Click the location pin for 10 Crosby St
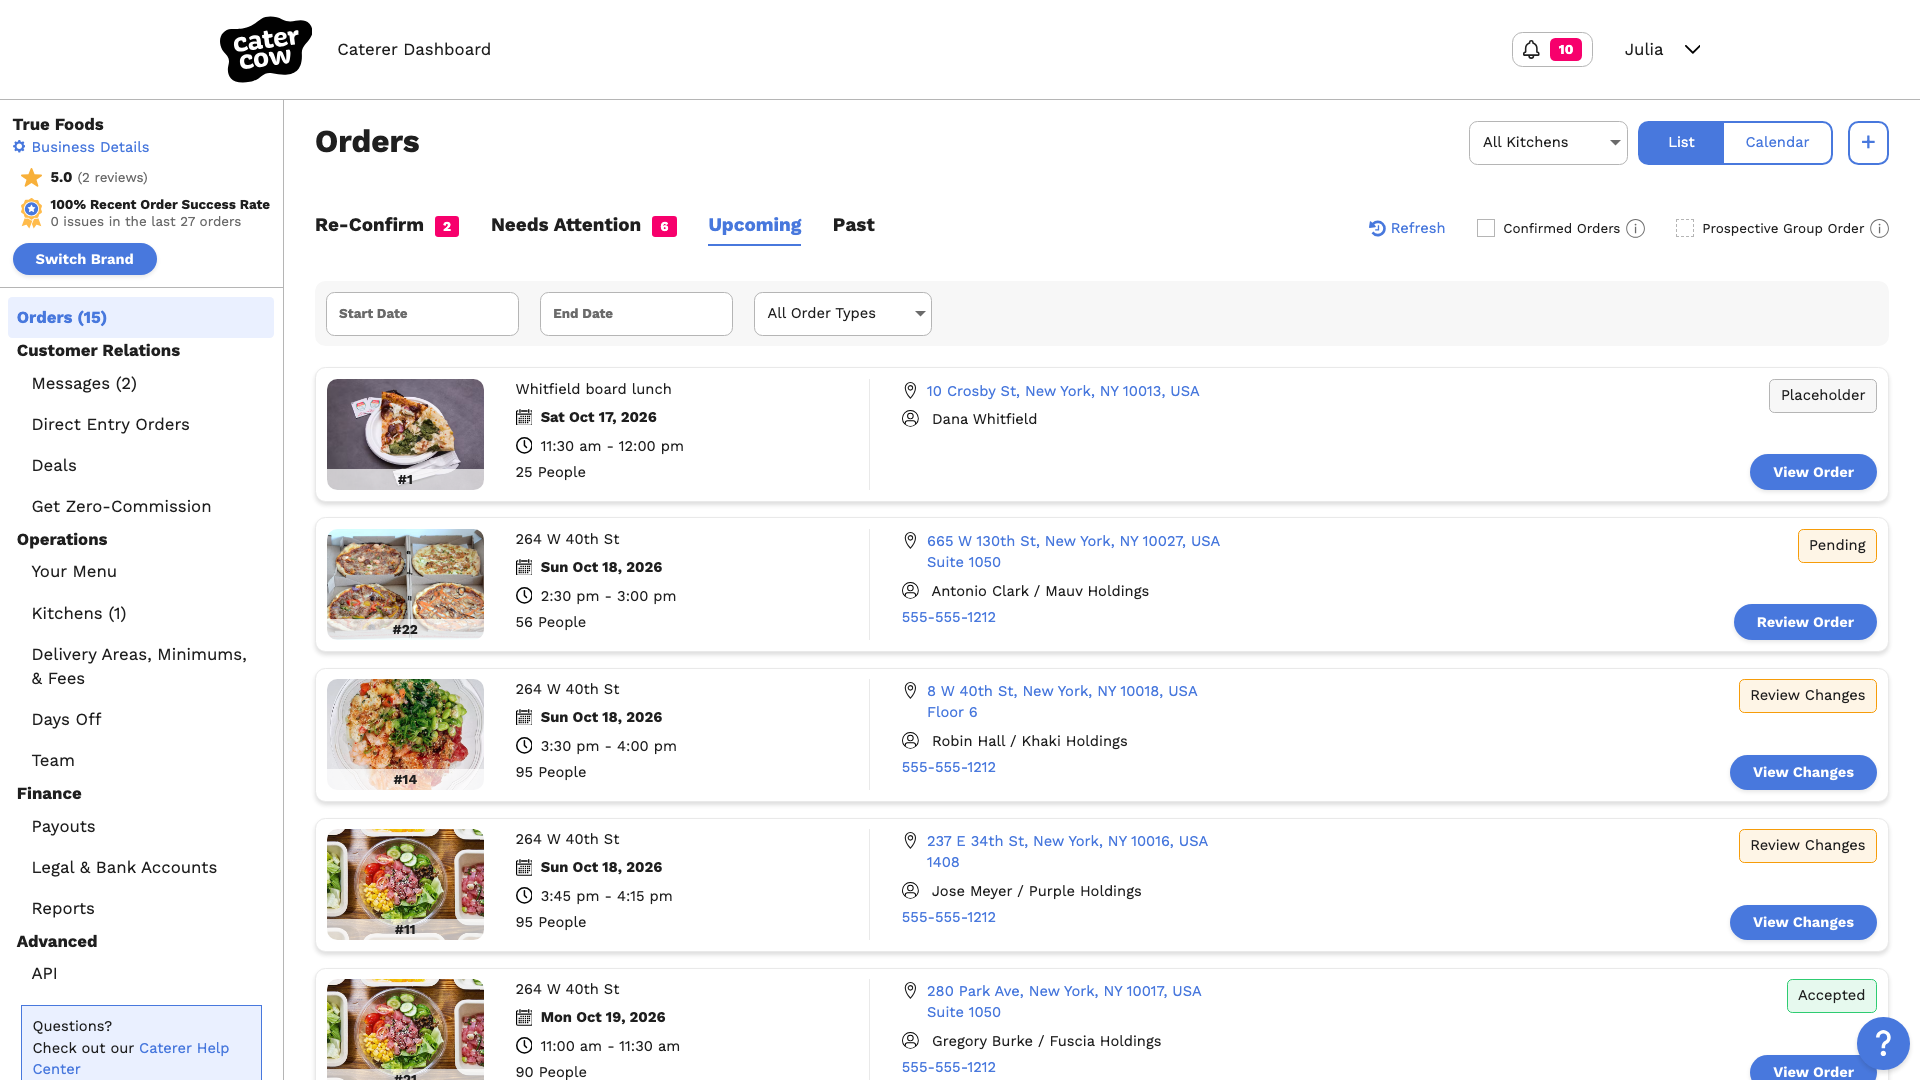 coord(910,391)
